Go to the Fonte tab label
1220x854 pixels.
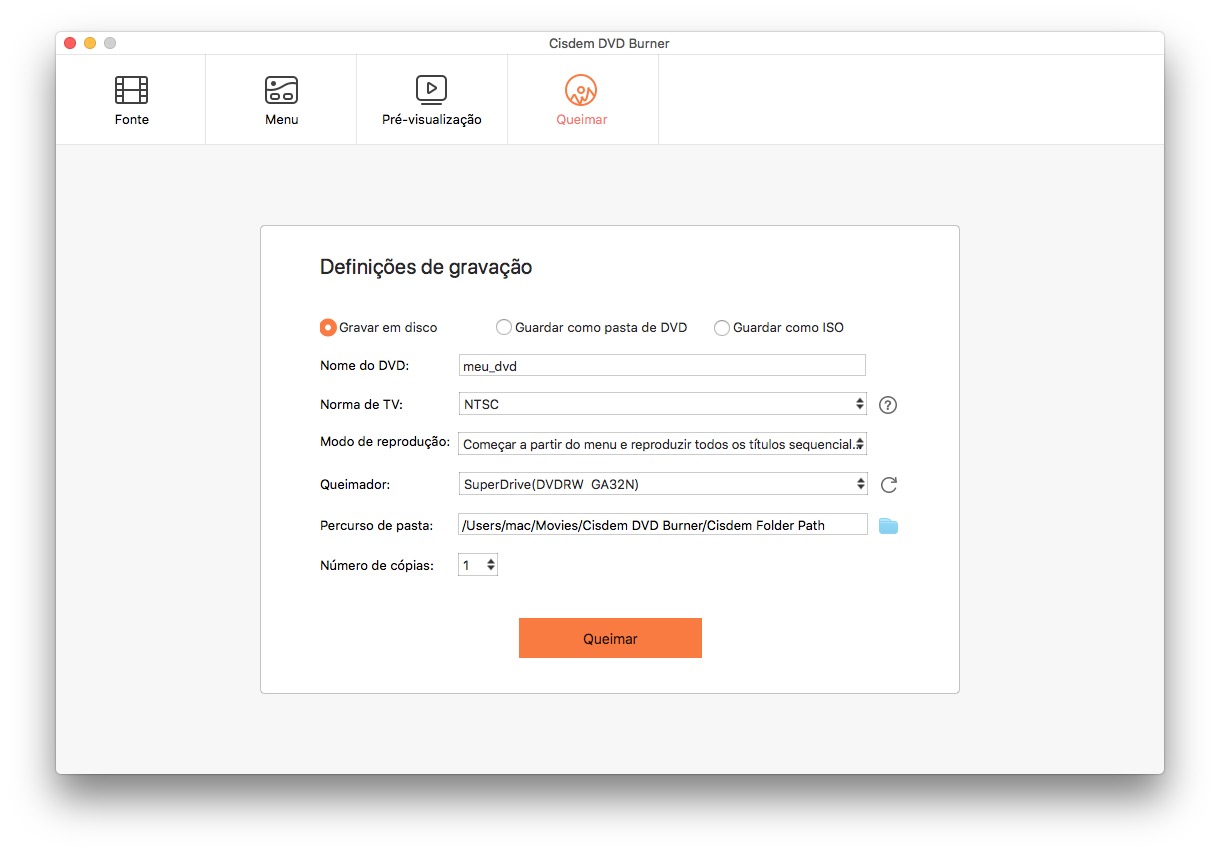(x=131, y=120)
